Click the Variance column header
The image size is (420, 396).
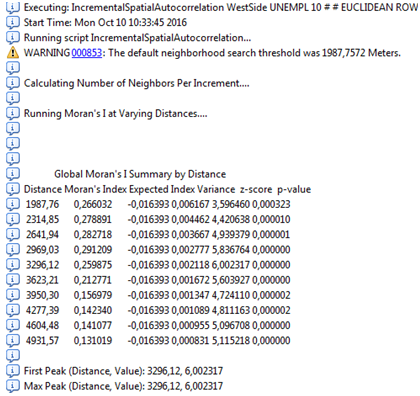pos(216,189)
